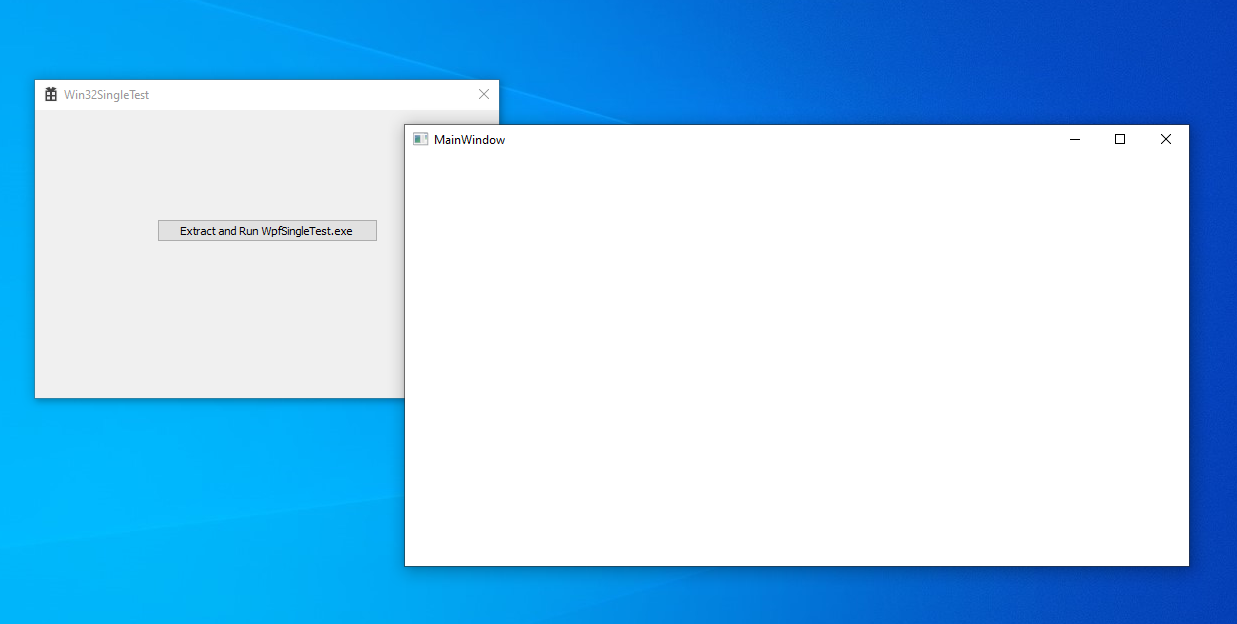The height and width of the screenshot is (624, 1237).
Task: Click the Win32SingleTest window app icon
Action: coord(51,94)
